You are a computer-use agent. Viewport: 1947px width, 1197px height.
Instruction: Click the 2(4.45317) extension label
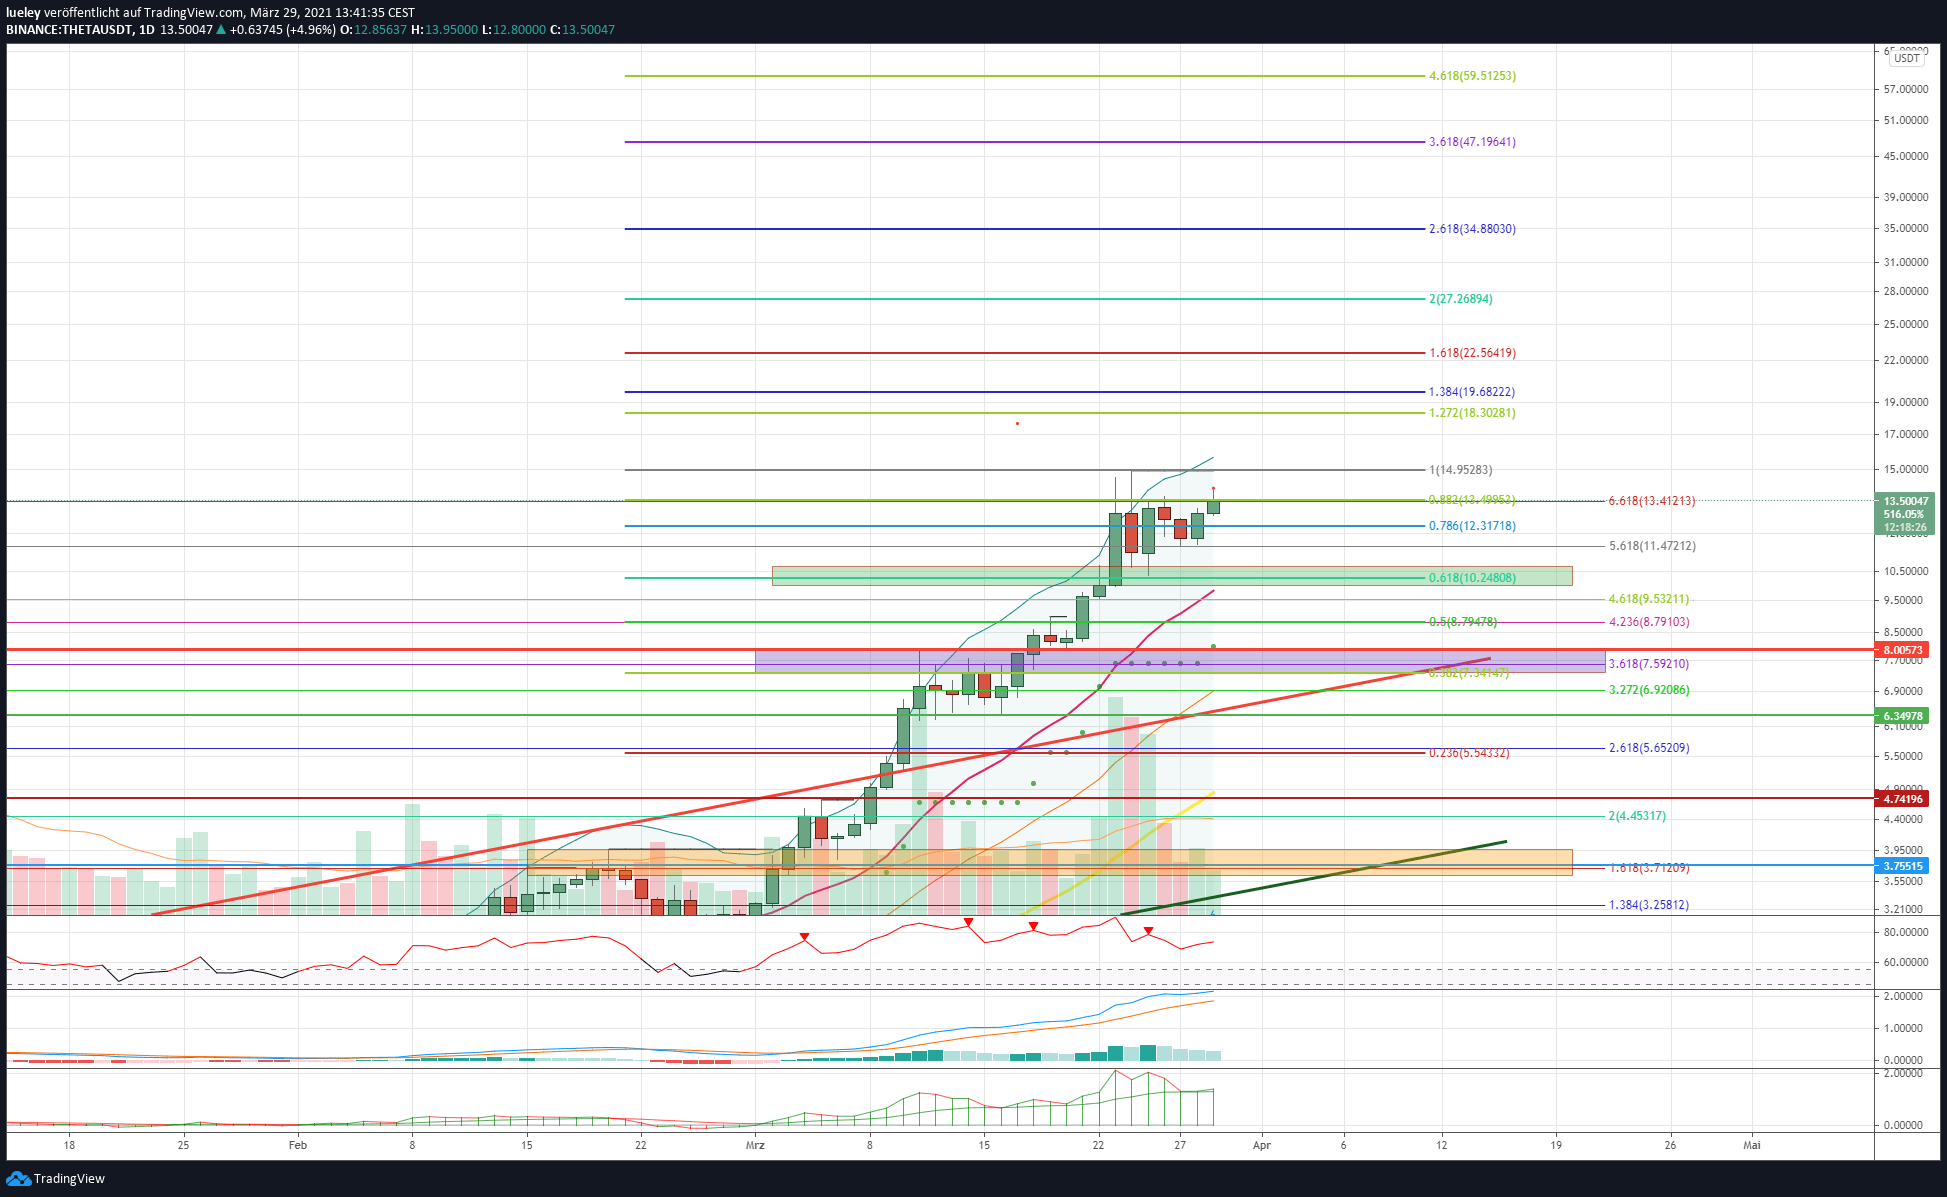[1636, 816]
